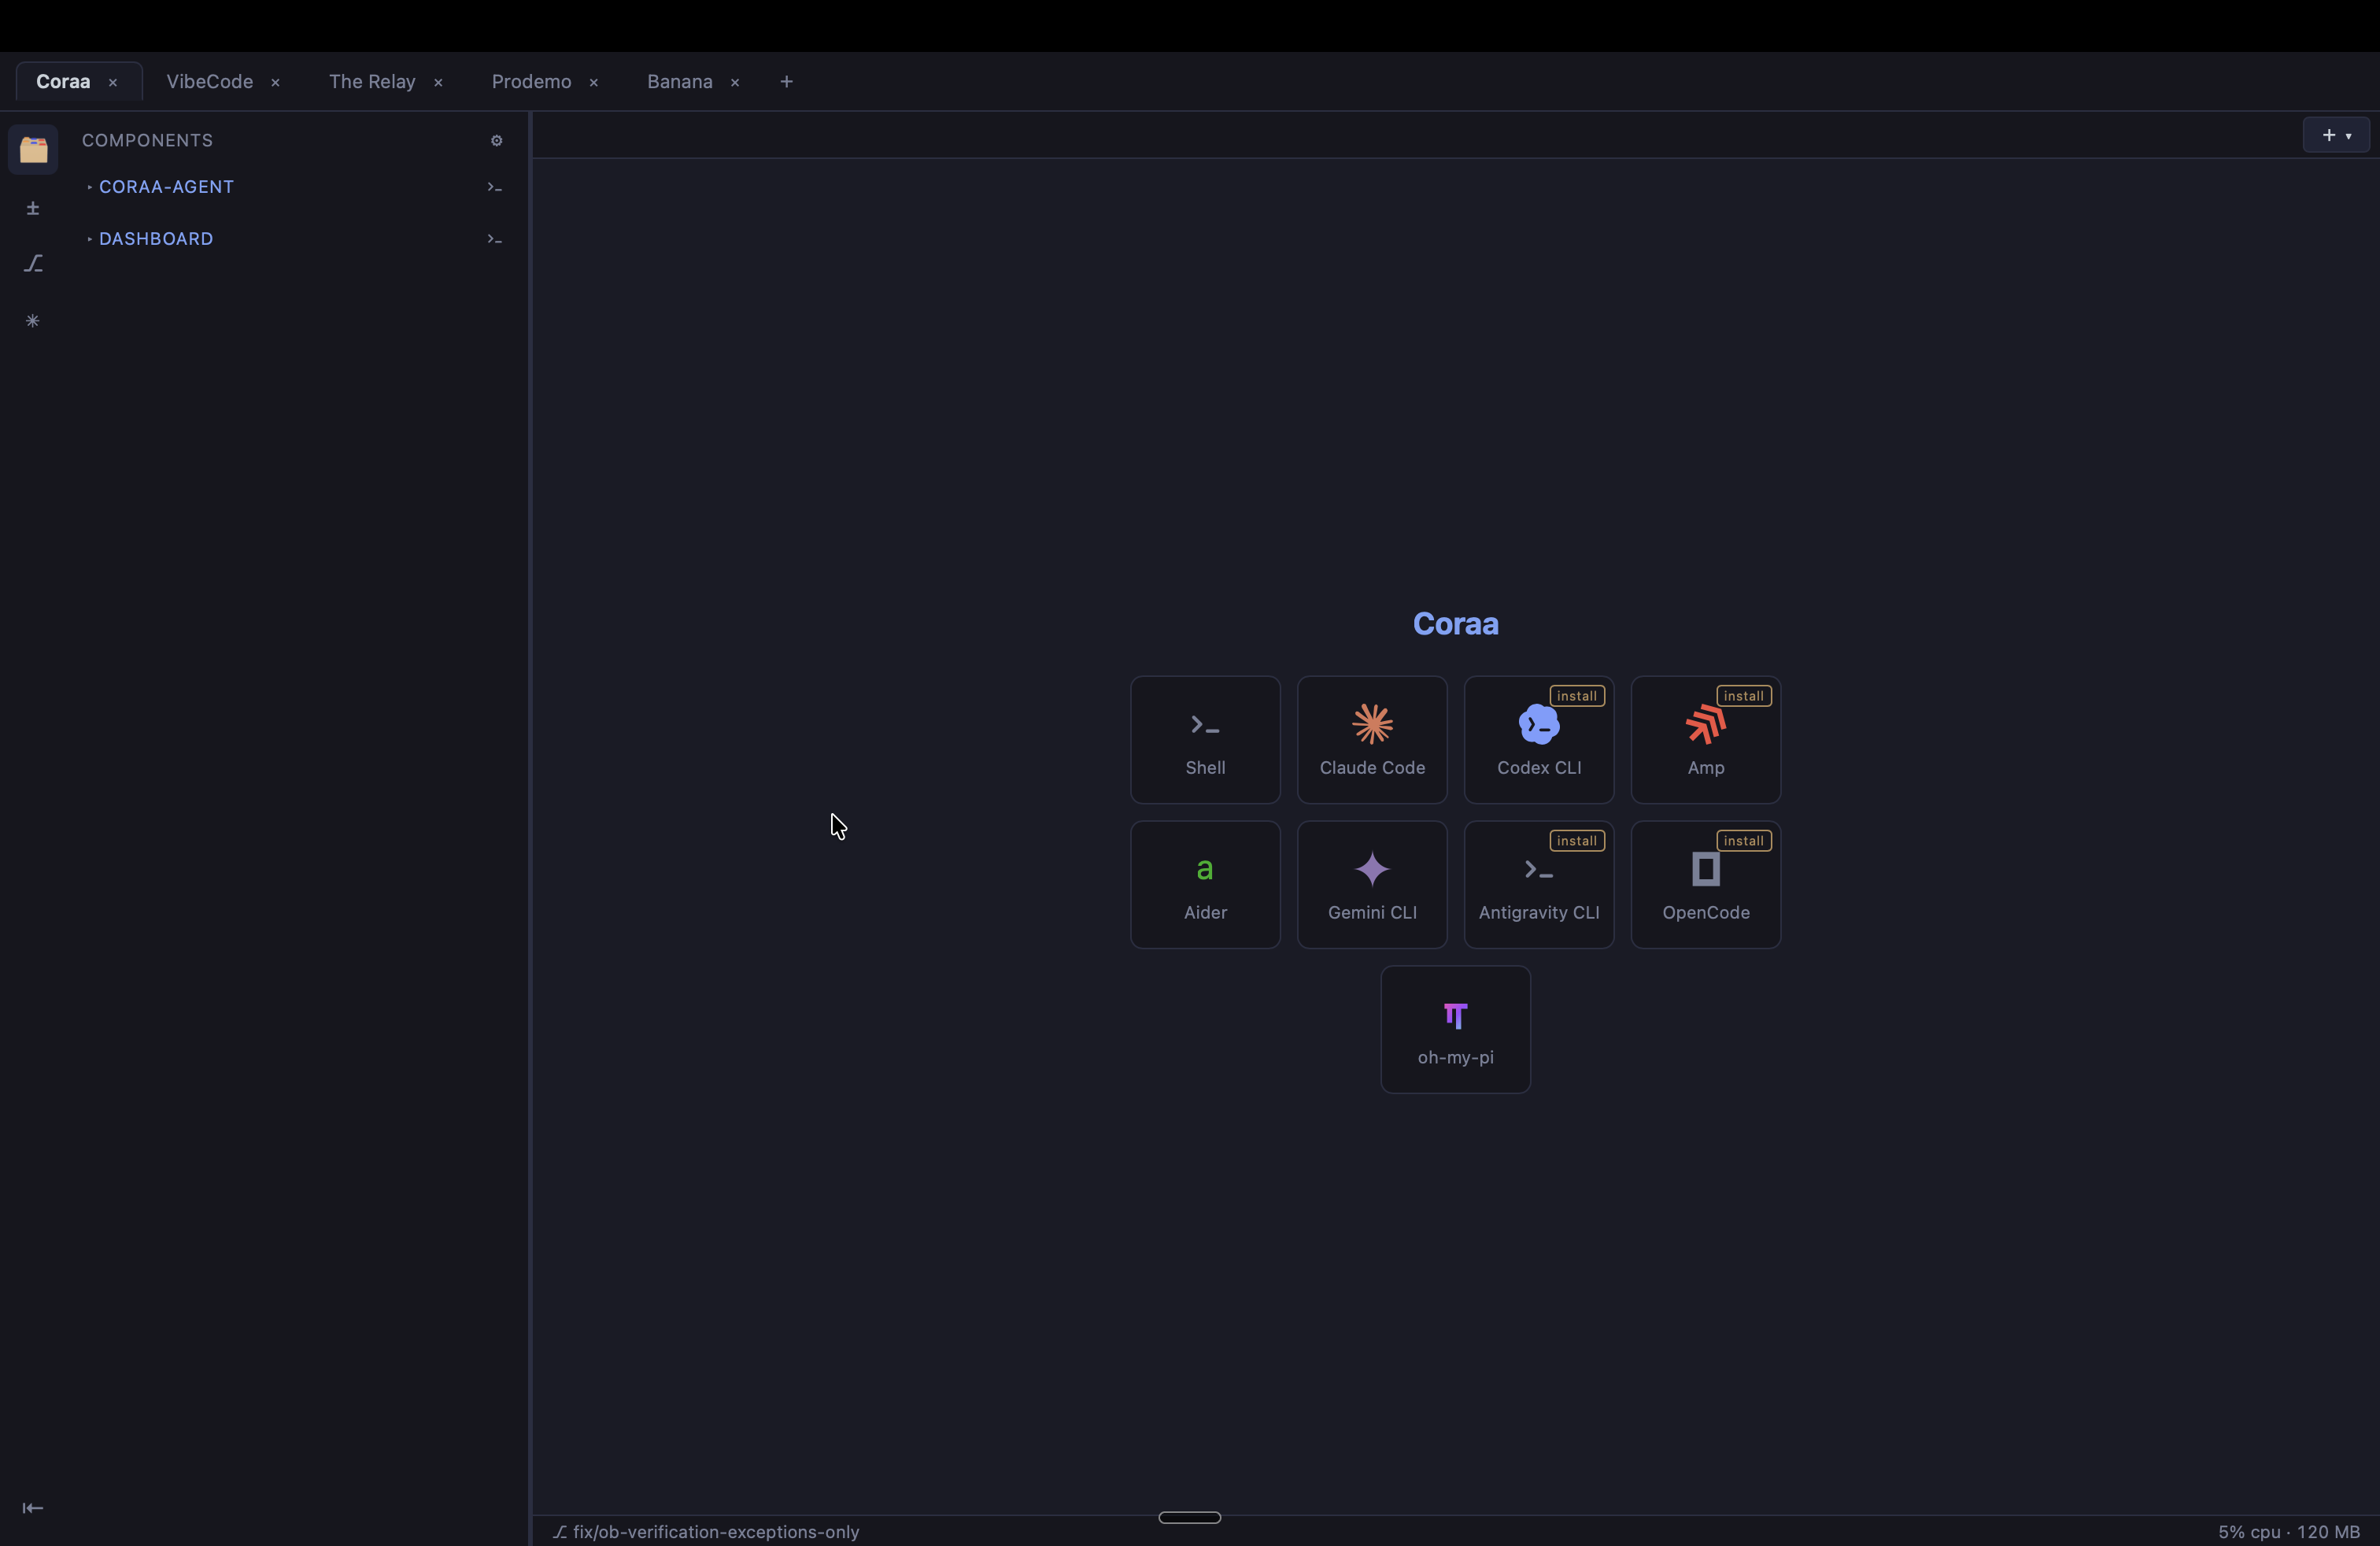The width and height of the screenshot is (2380, 1546).
Task: Collapse the sidebar with the arrow icon
Action: click(x=33, y=1508)
